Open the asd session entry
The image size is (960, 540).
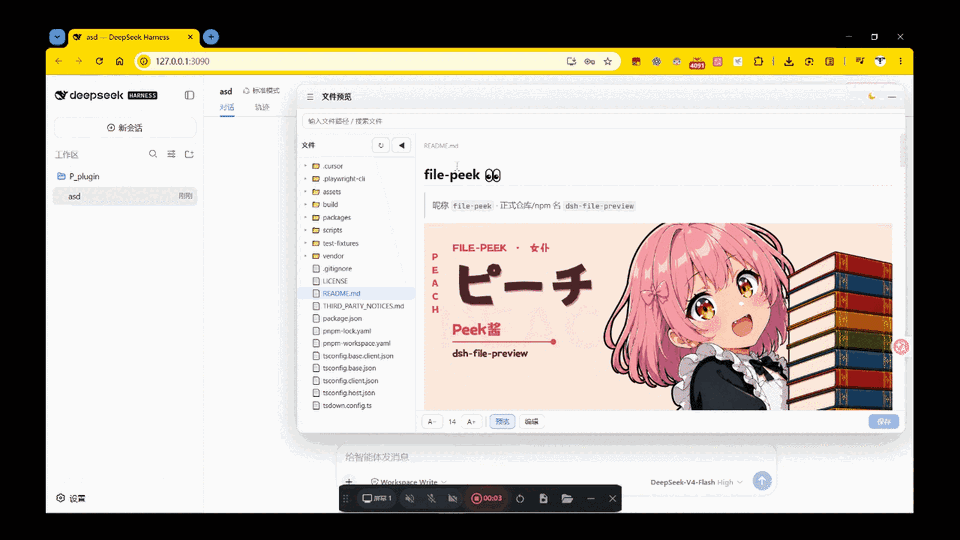[125, 196]
